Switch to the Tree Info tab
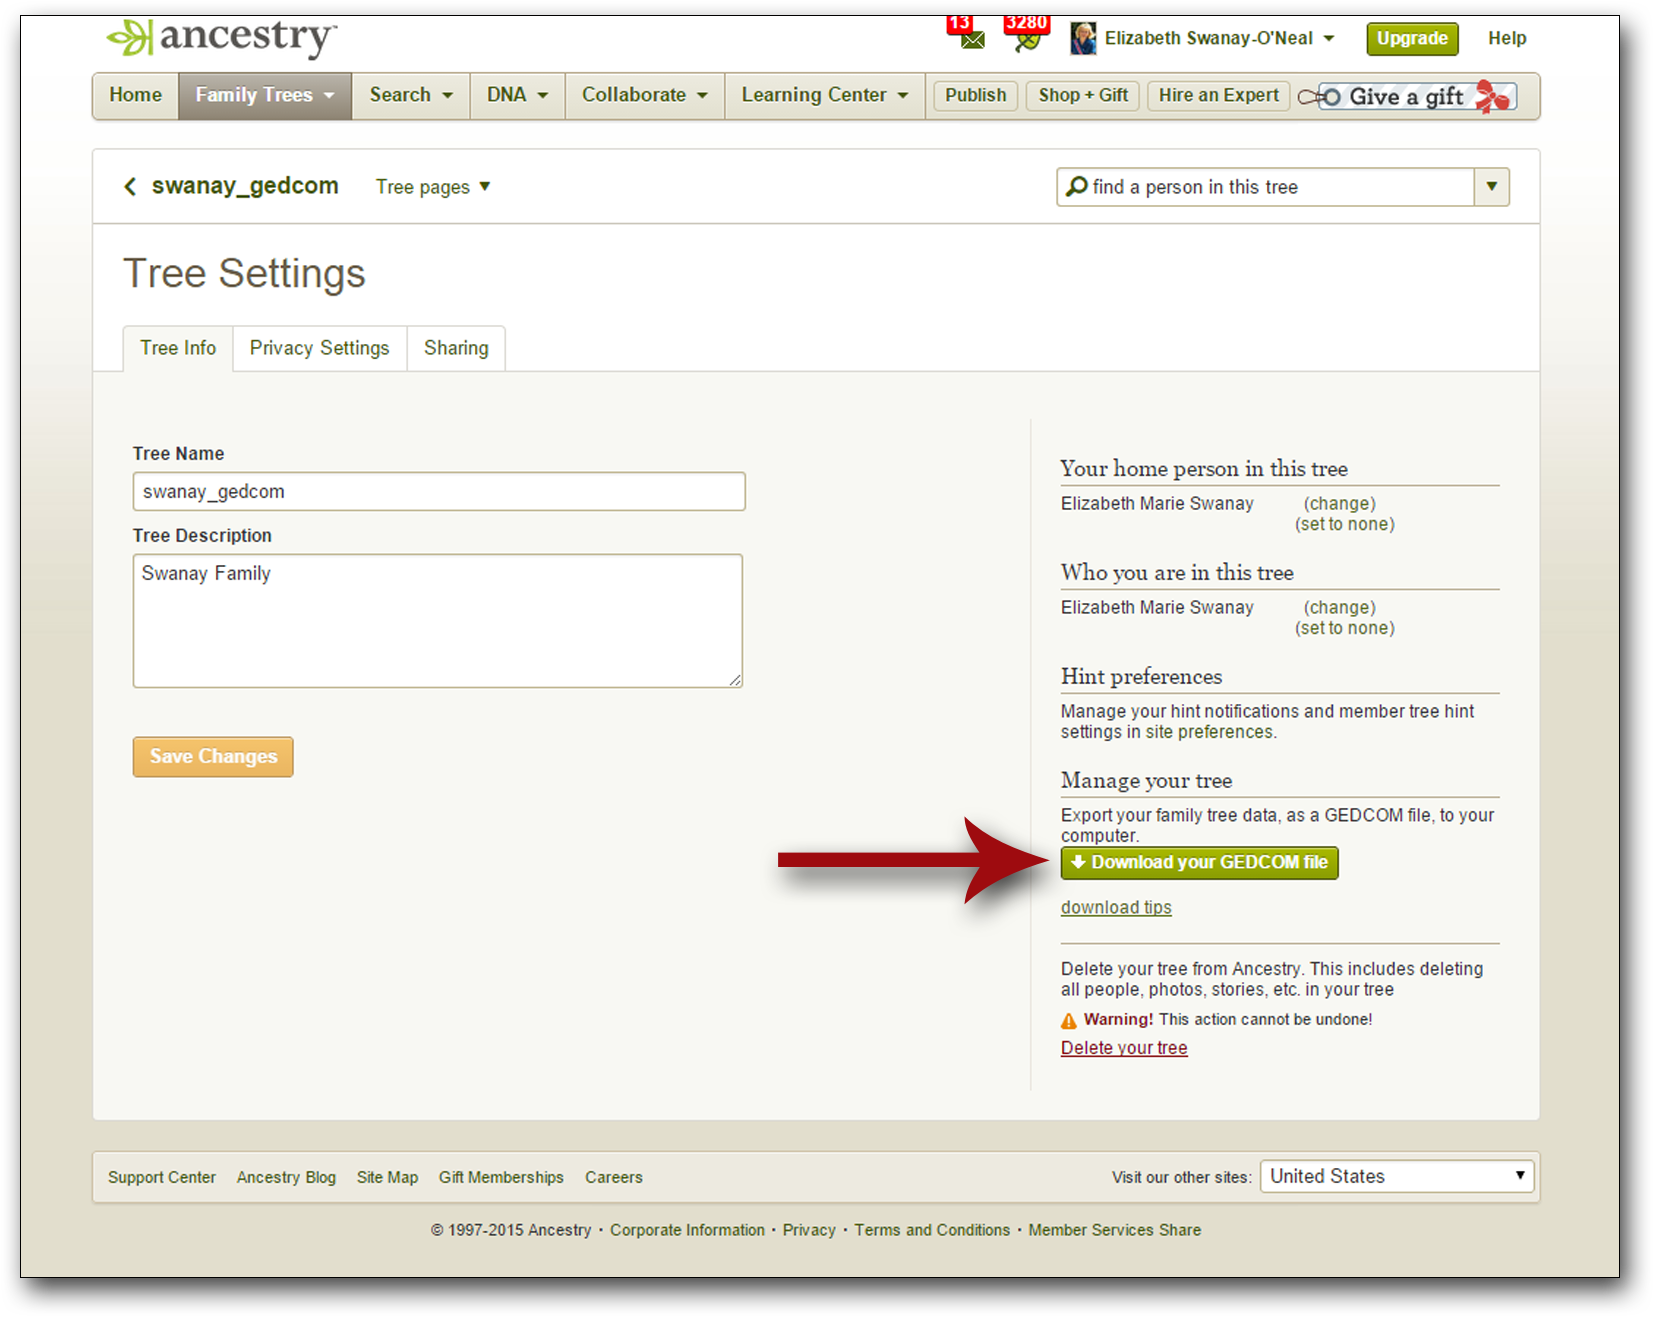The height and width of the screenshot is (1318, 1655). [x=178, y=348]
